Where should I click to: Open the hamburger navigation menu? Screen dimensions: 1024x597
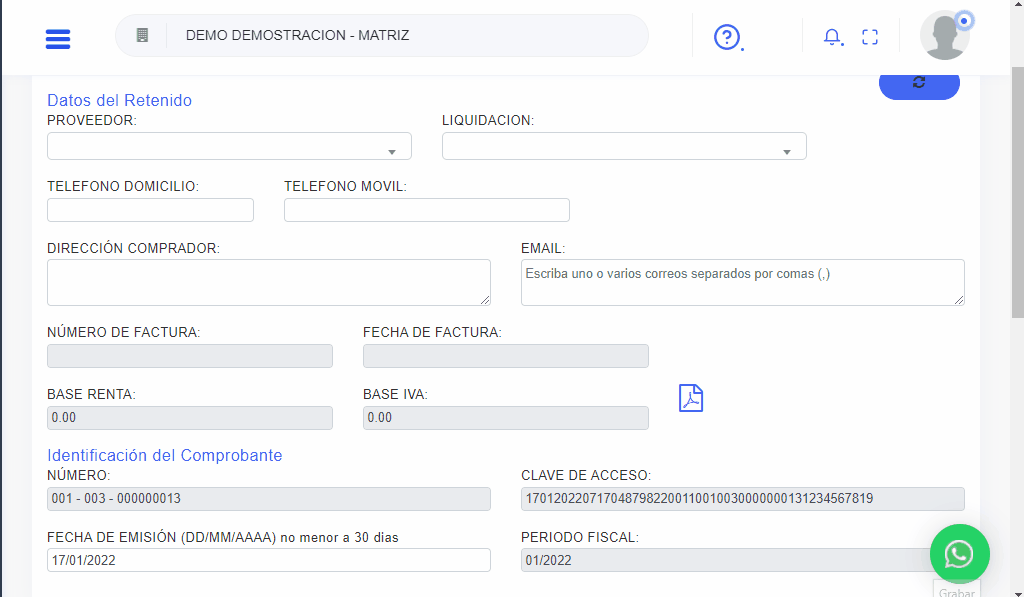pos(58,38)
